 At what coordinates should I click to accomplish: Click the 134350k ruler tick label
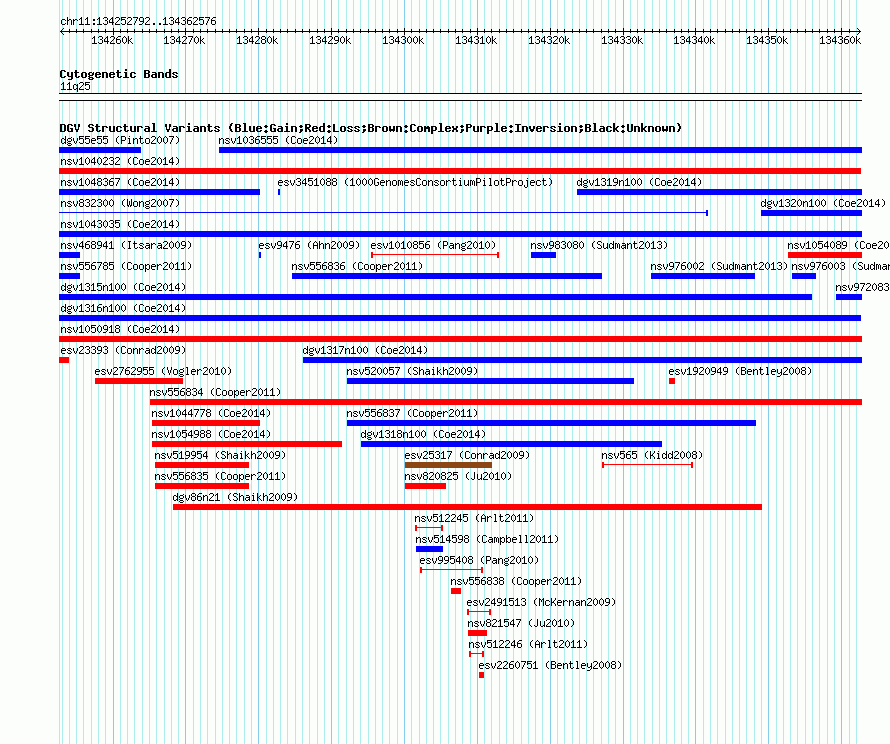click(767, 40)
